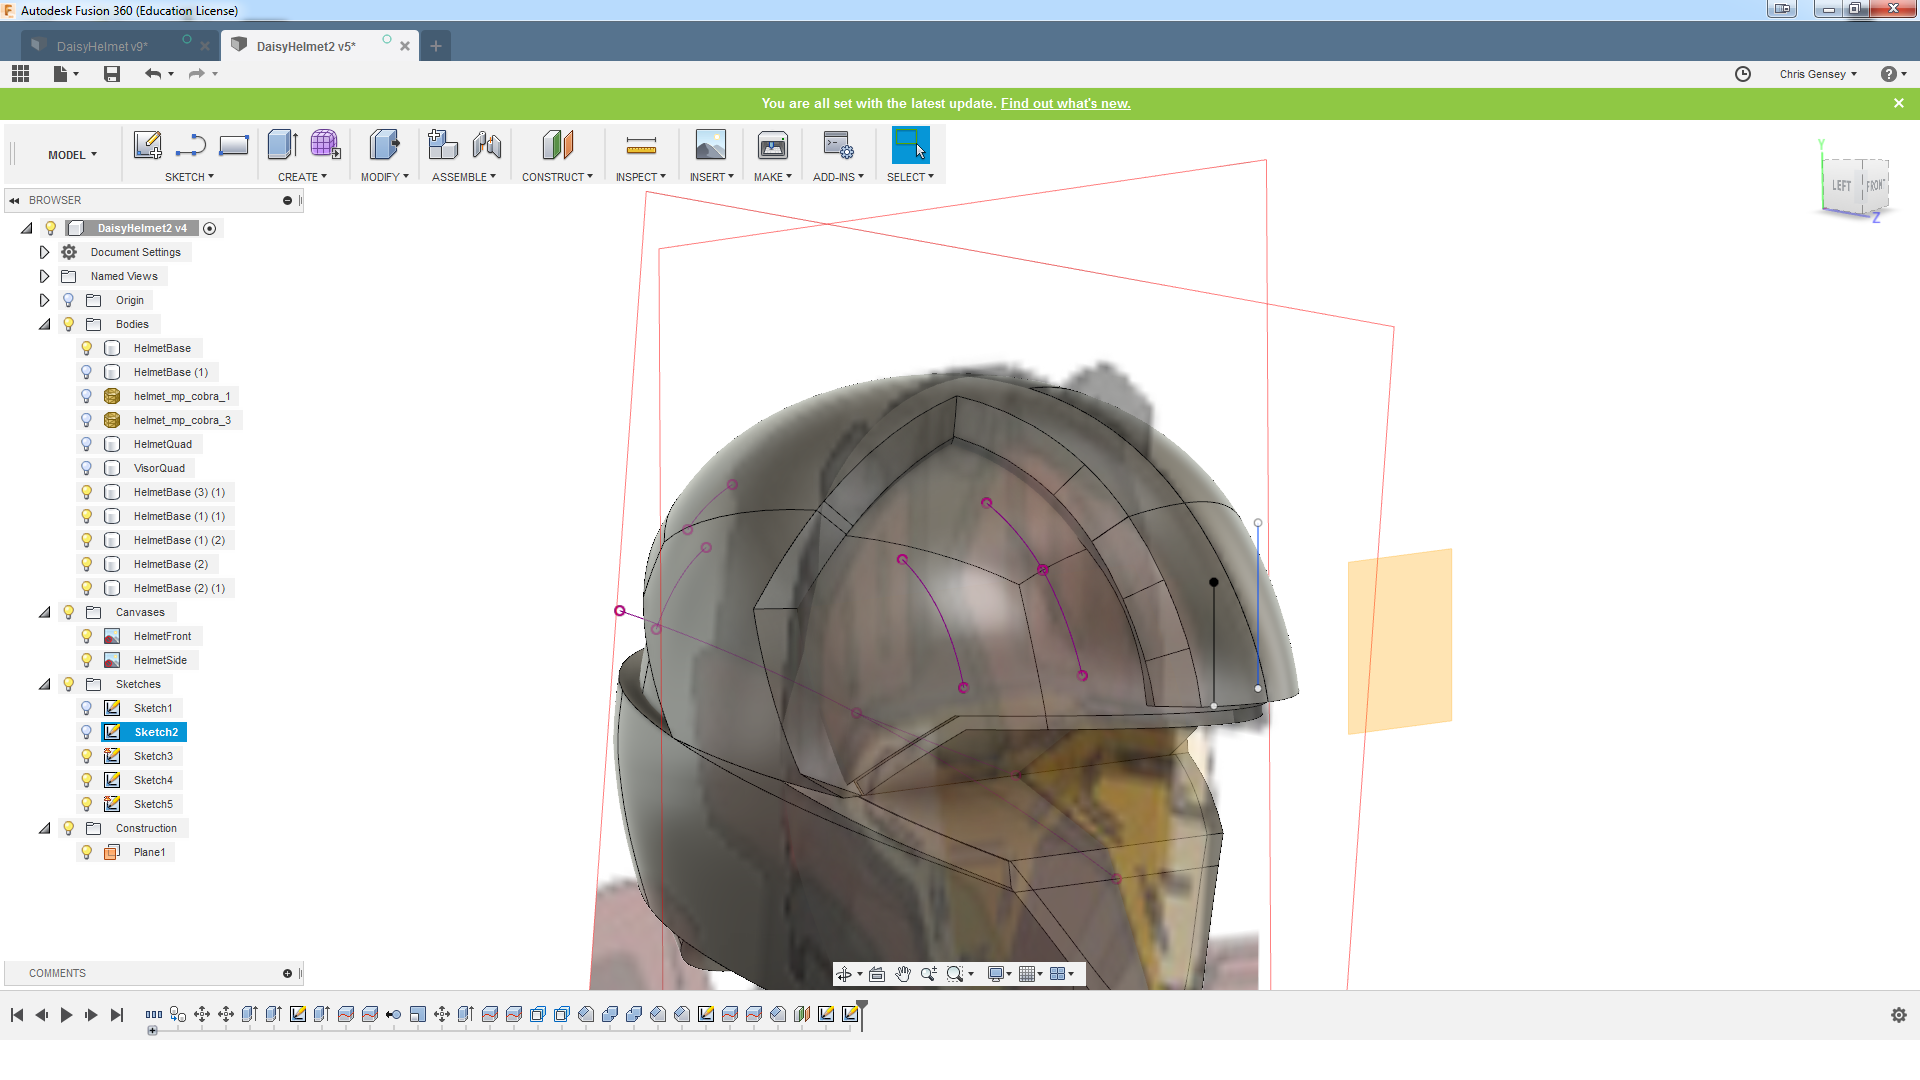Screen dimensions: 1920x1080
Task: Open the job status clock icon
Action: point(1742,74)
